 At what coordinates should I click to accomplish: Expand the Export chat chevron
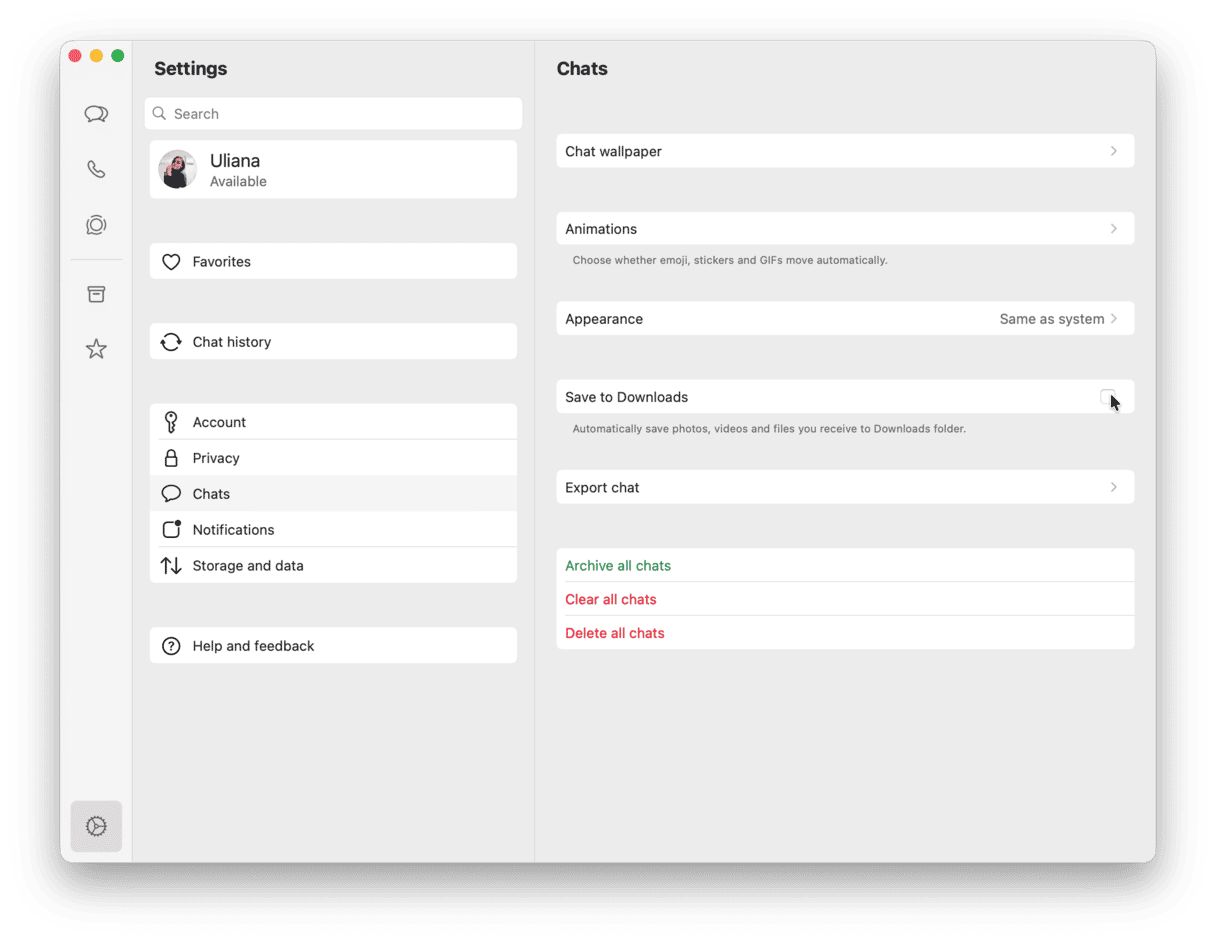[x=1113, y=487]
